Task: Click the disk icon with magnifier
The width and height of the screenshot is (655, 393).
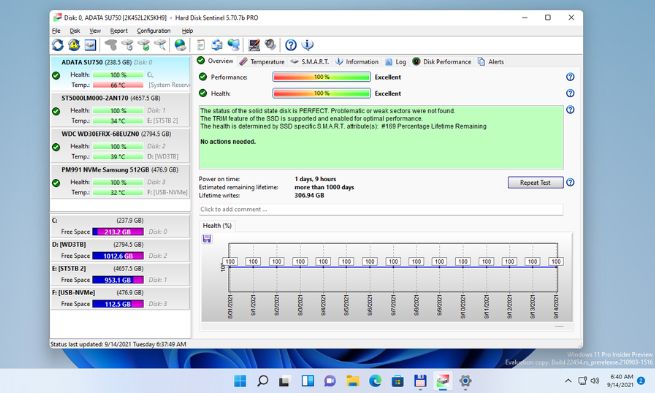Action: (160, 45)
